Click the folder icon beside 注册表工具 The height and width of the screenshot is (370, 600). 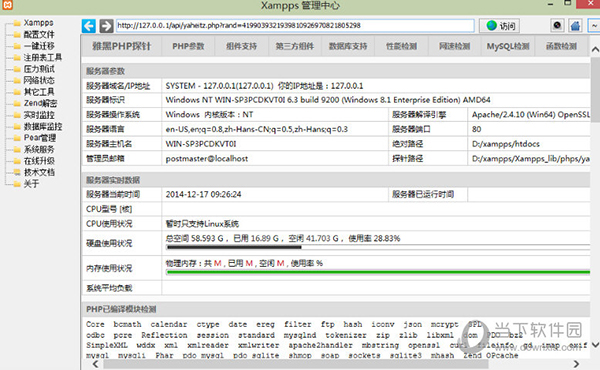coord(17,58)
